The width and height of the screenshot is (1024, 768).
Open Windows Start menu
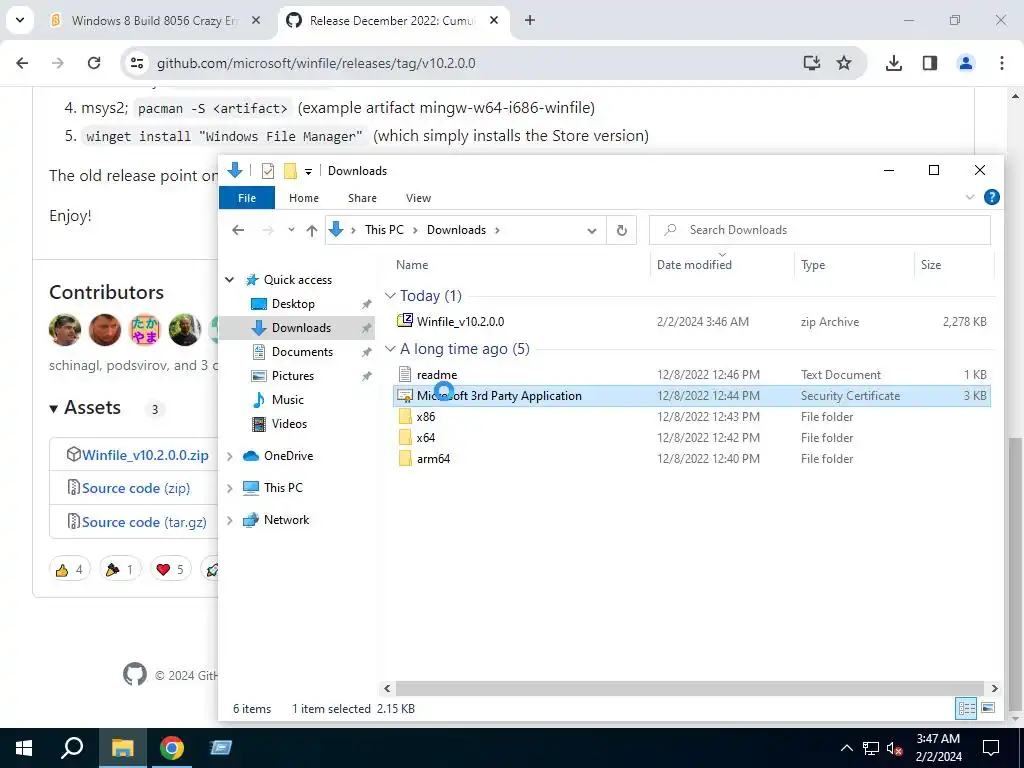[x=24, y=748]
